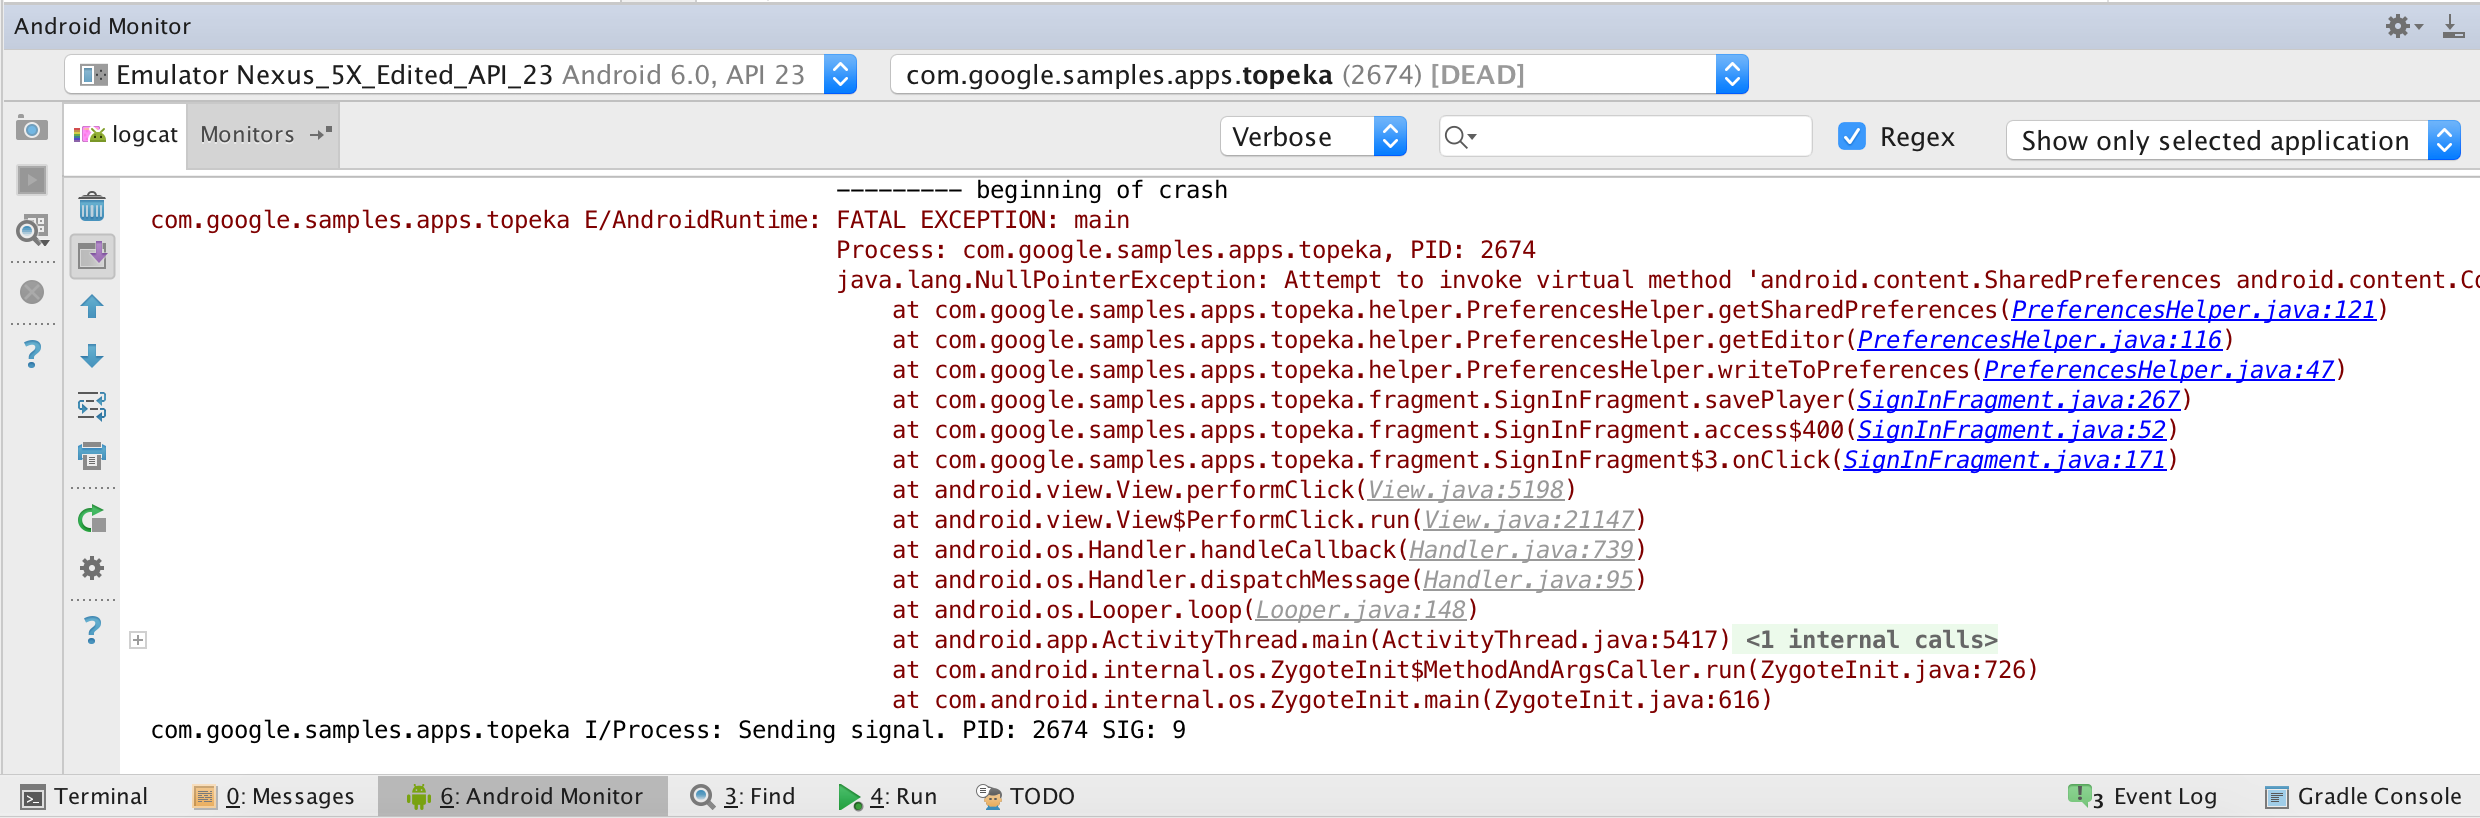Expand the <1 internal calls> fold
Screen dimensions: 2480x818
pyautogui.click(x=1871, y=640)
